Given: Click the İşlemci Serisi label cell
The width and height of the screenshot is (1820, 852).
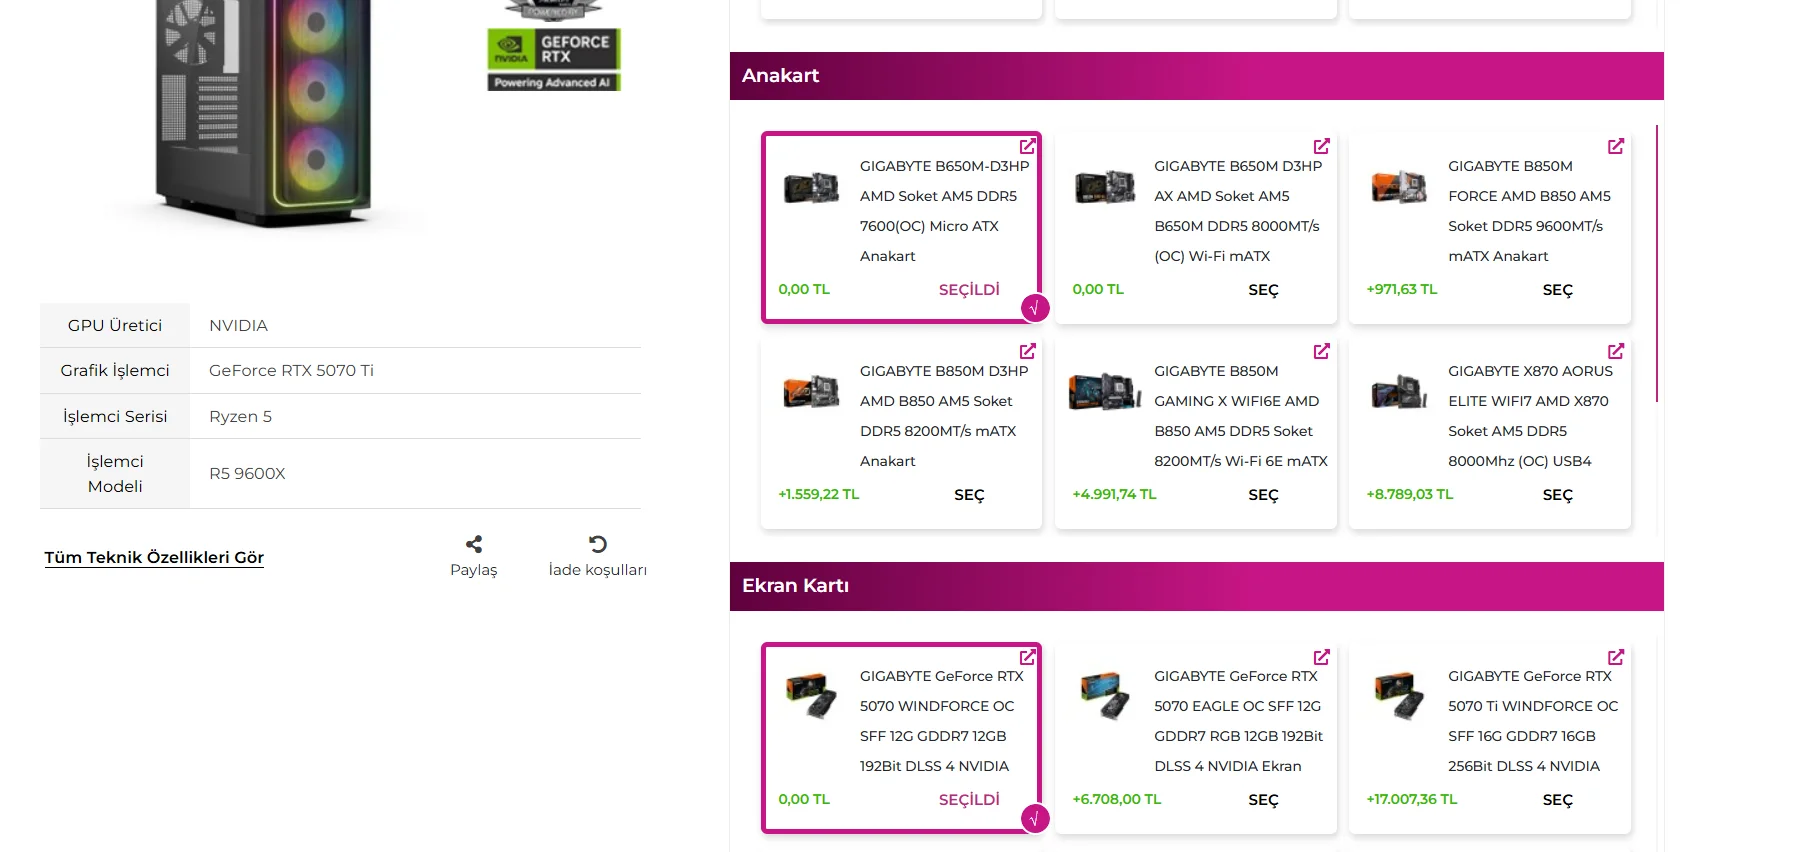Looking at the screenshot, I should point(115,416).
